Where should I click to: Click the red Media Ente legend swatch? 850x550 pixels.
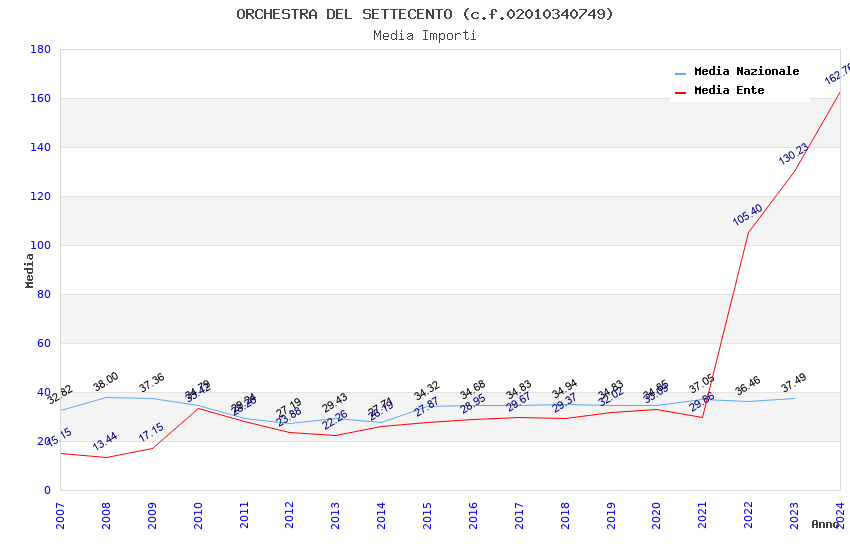[680, 93]
